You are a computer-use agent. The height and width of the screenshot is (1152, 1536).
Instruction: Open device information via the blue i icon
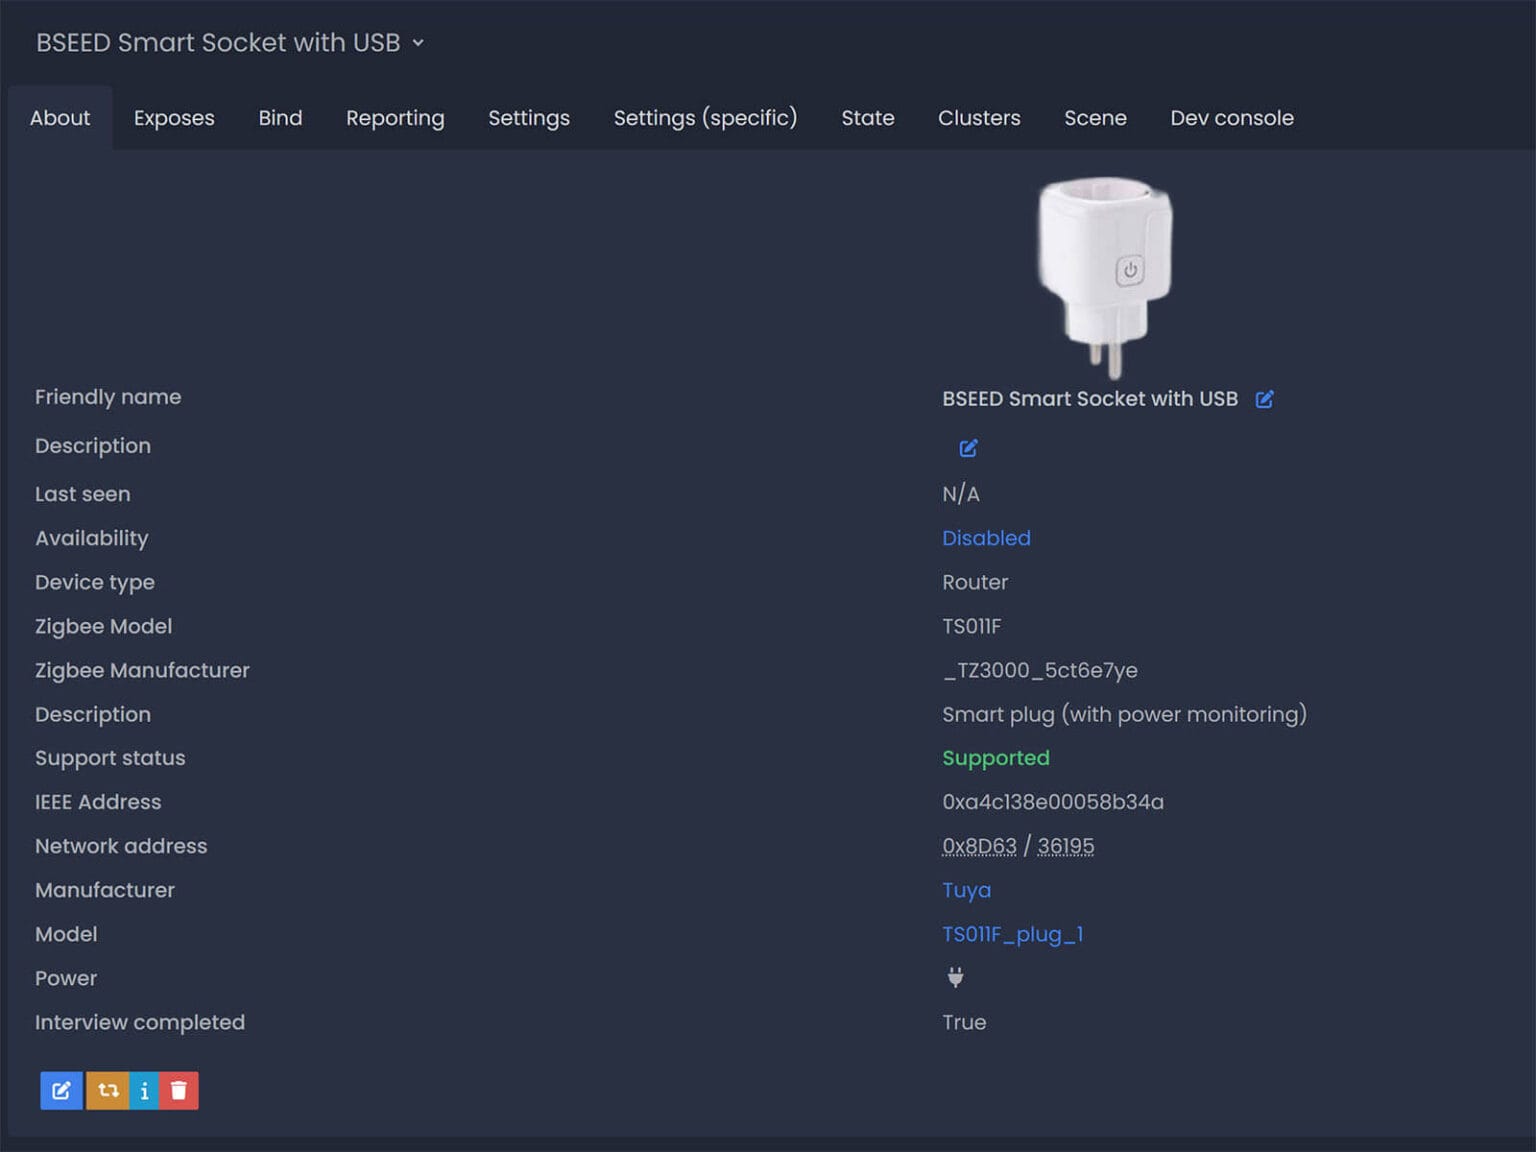tap(144, 1090)
